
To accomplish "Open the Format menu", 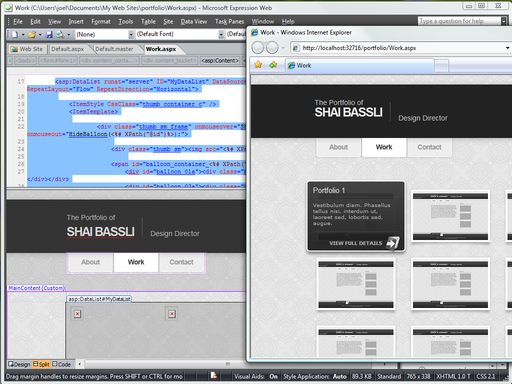I will (x=101, y=22).
